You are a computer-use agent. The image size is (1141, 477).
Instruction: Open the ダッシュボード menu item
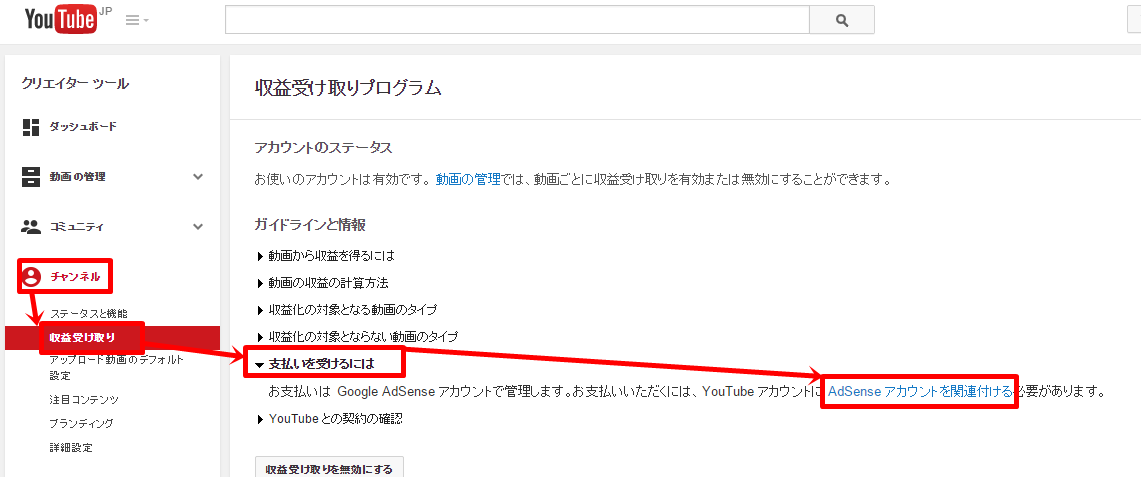tap(83, 127)
